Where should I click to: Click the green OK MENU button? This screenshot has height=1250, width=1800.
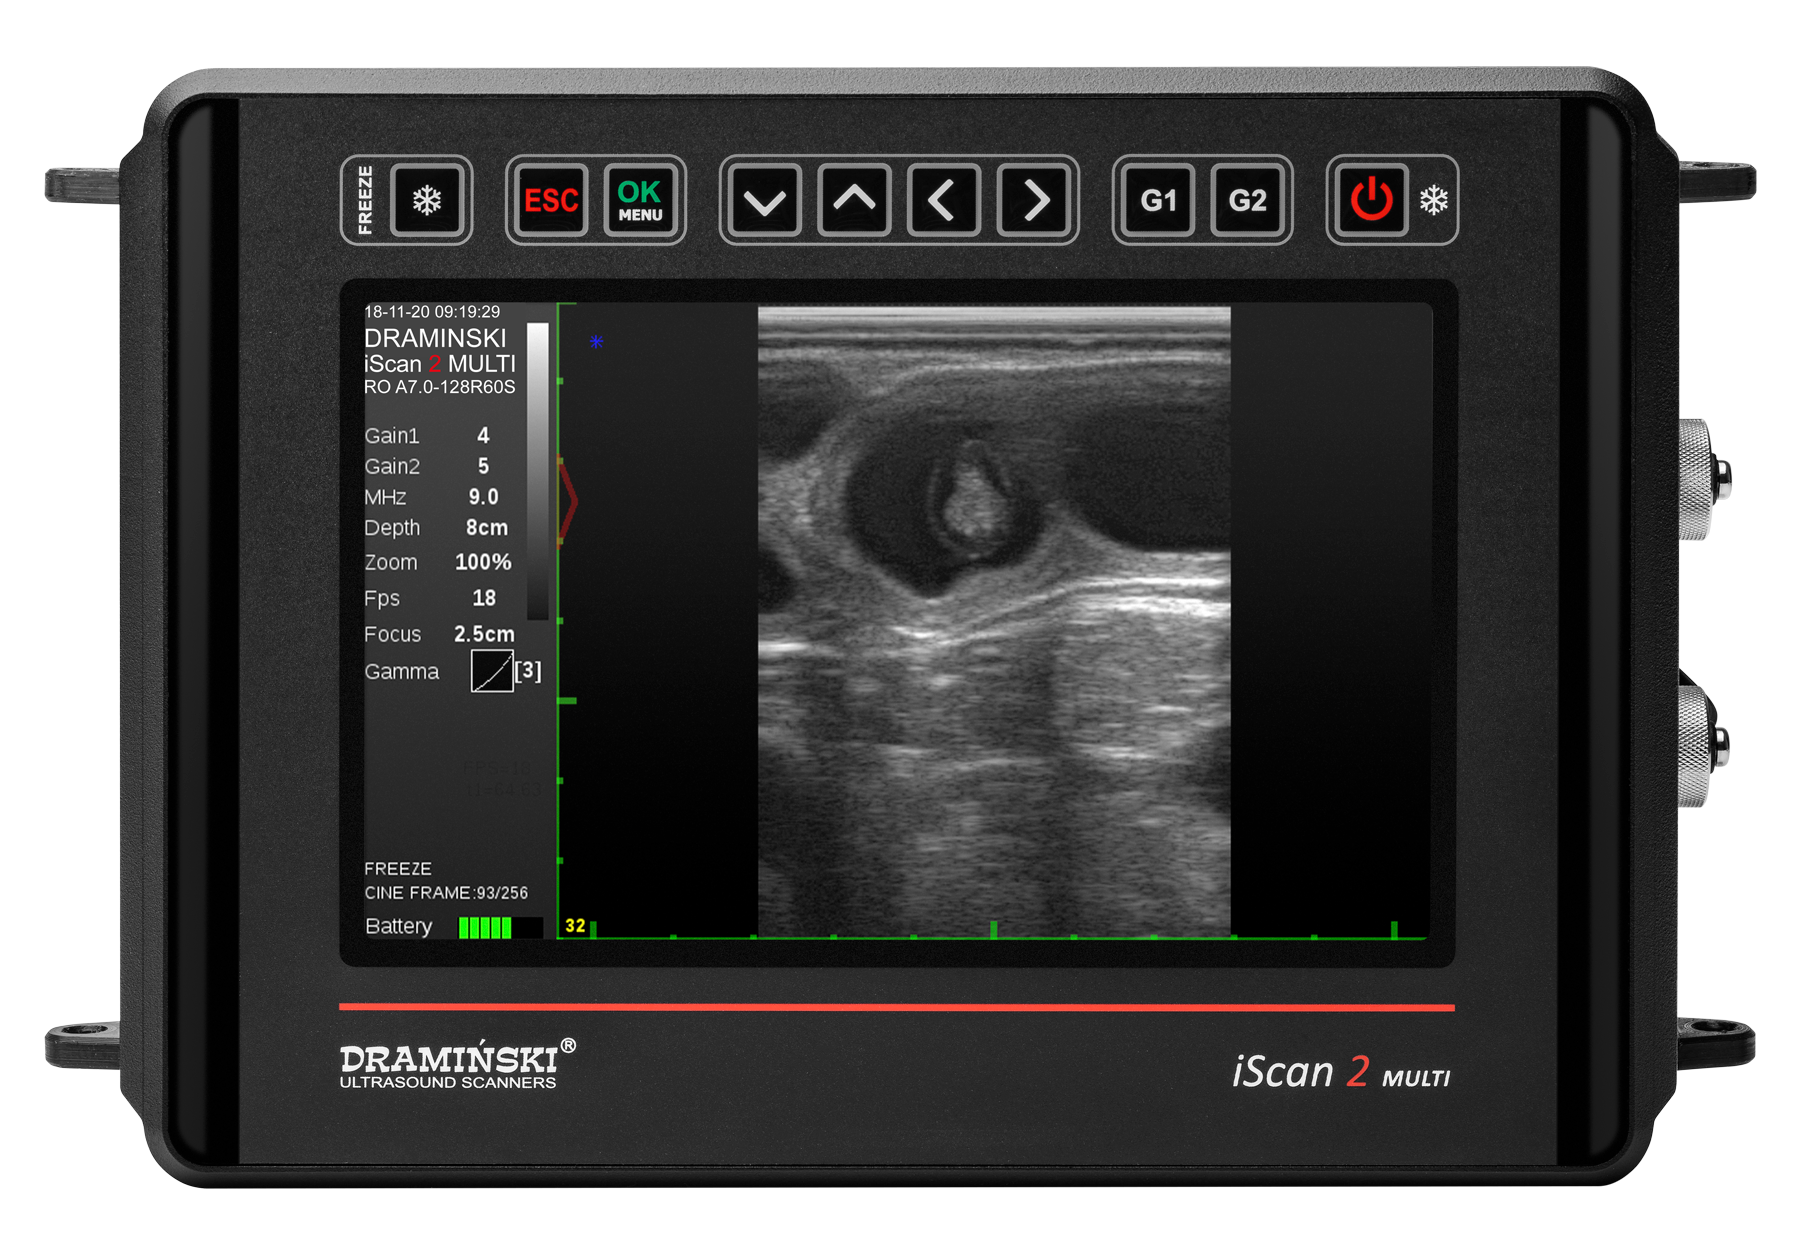(640, 200)
